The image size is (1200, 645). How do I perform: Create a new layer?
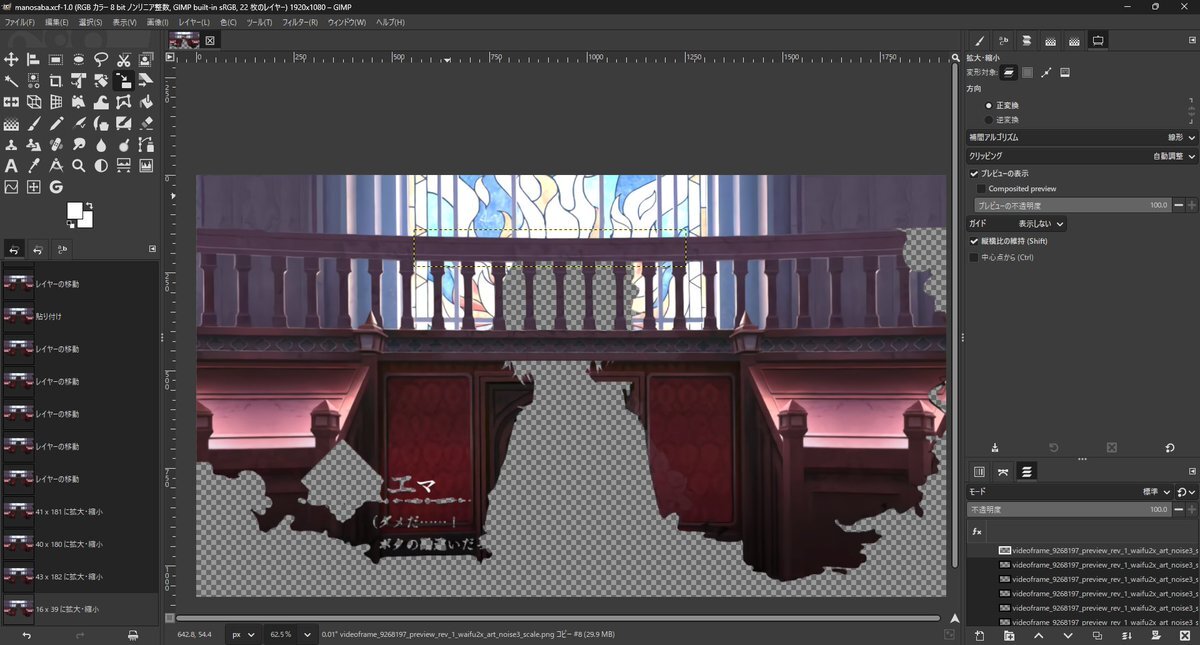(x=979, y=636)
